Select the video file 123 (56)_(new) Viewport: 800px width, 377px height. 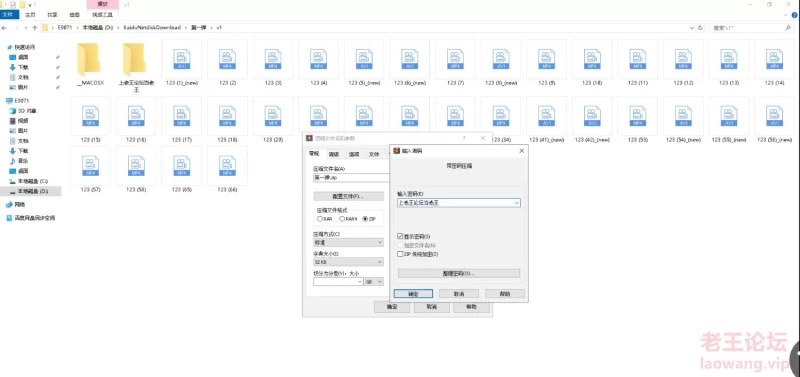pyautogui.click(x=774, y=120)
